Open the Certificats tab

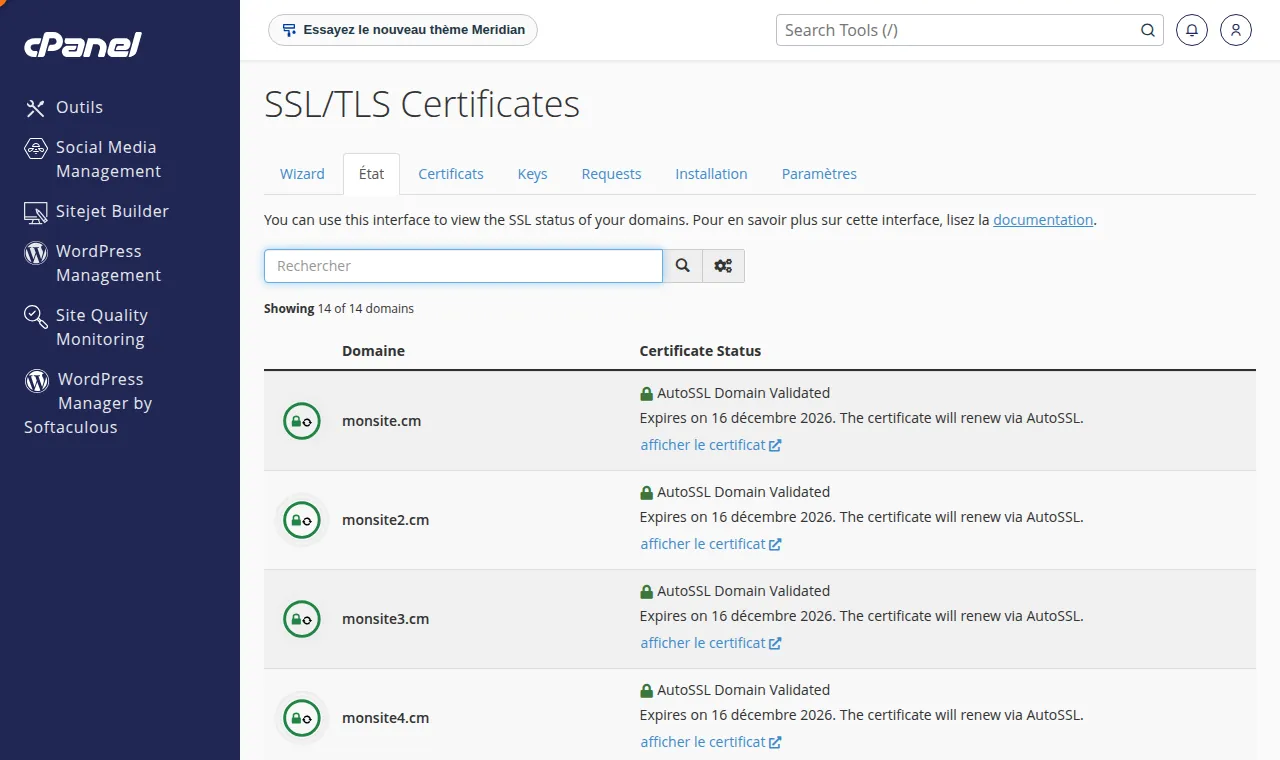tap(451, 174)
